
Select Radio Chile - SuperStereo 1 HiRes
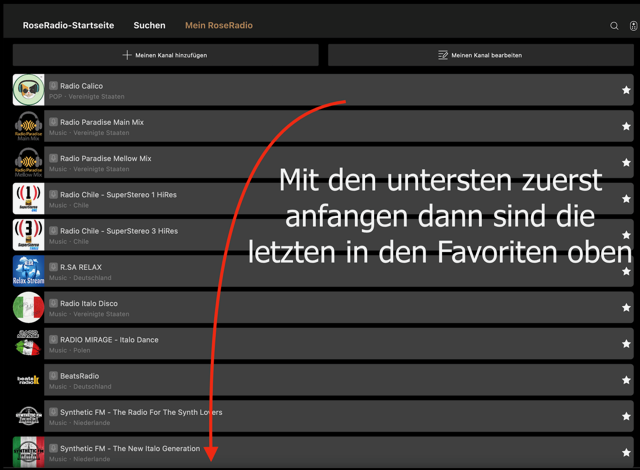(118, 195)
